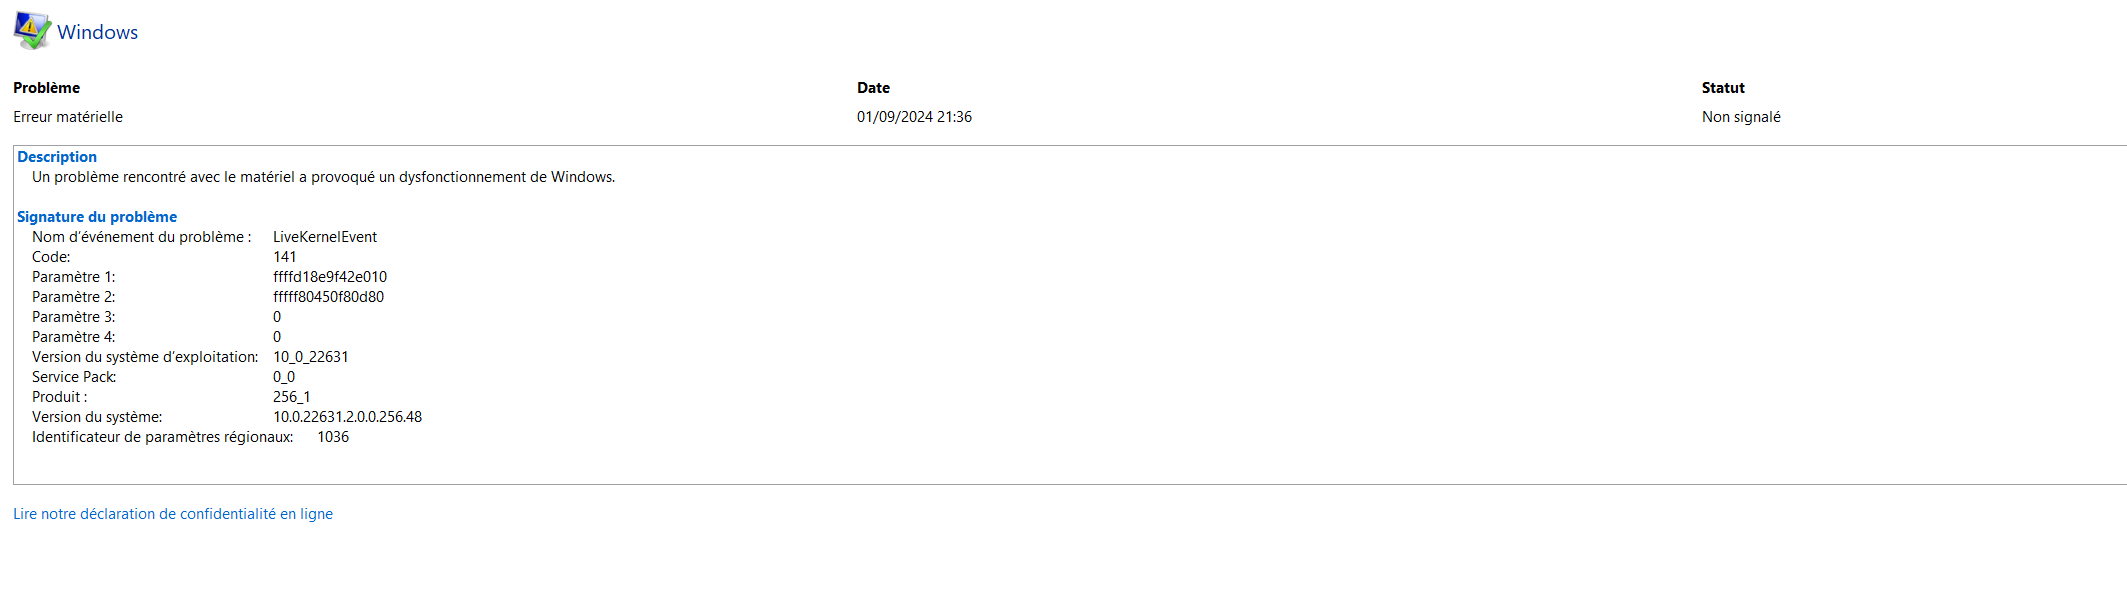Viewport: 2127px width, 610px height.
Task: Click the Date column header
Action: click(x=873, y=88)
